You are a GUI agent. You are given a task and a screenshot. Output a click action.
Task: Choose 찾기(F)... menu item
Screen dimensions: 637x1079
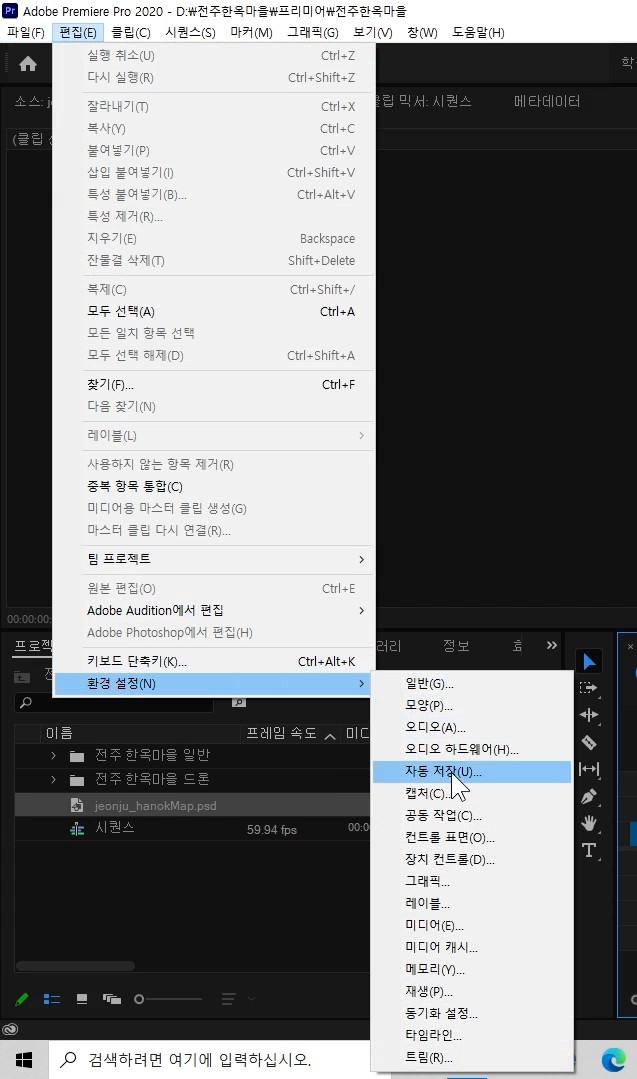[214, 385]
